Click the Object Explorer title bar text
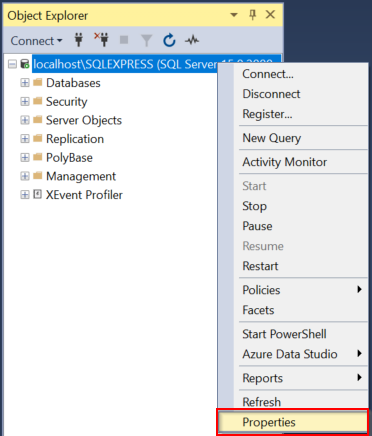 (x=48, y=16)
